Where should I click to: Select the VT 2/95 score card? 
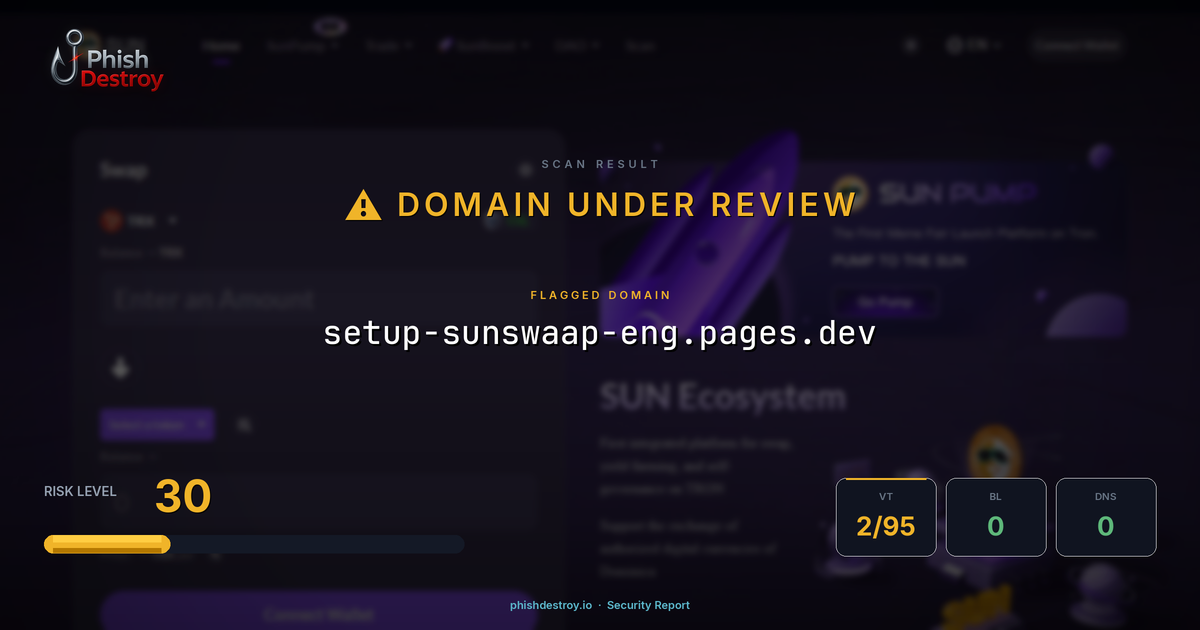pyautogui.click(x=886, y=516)
